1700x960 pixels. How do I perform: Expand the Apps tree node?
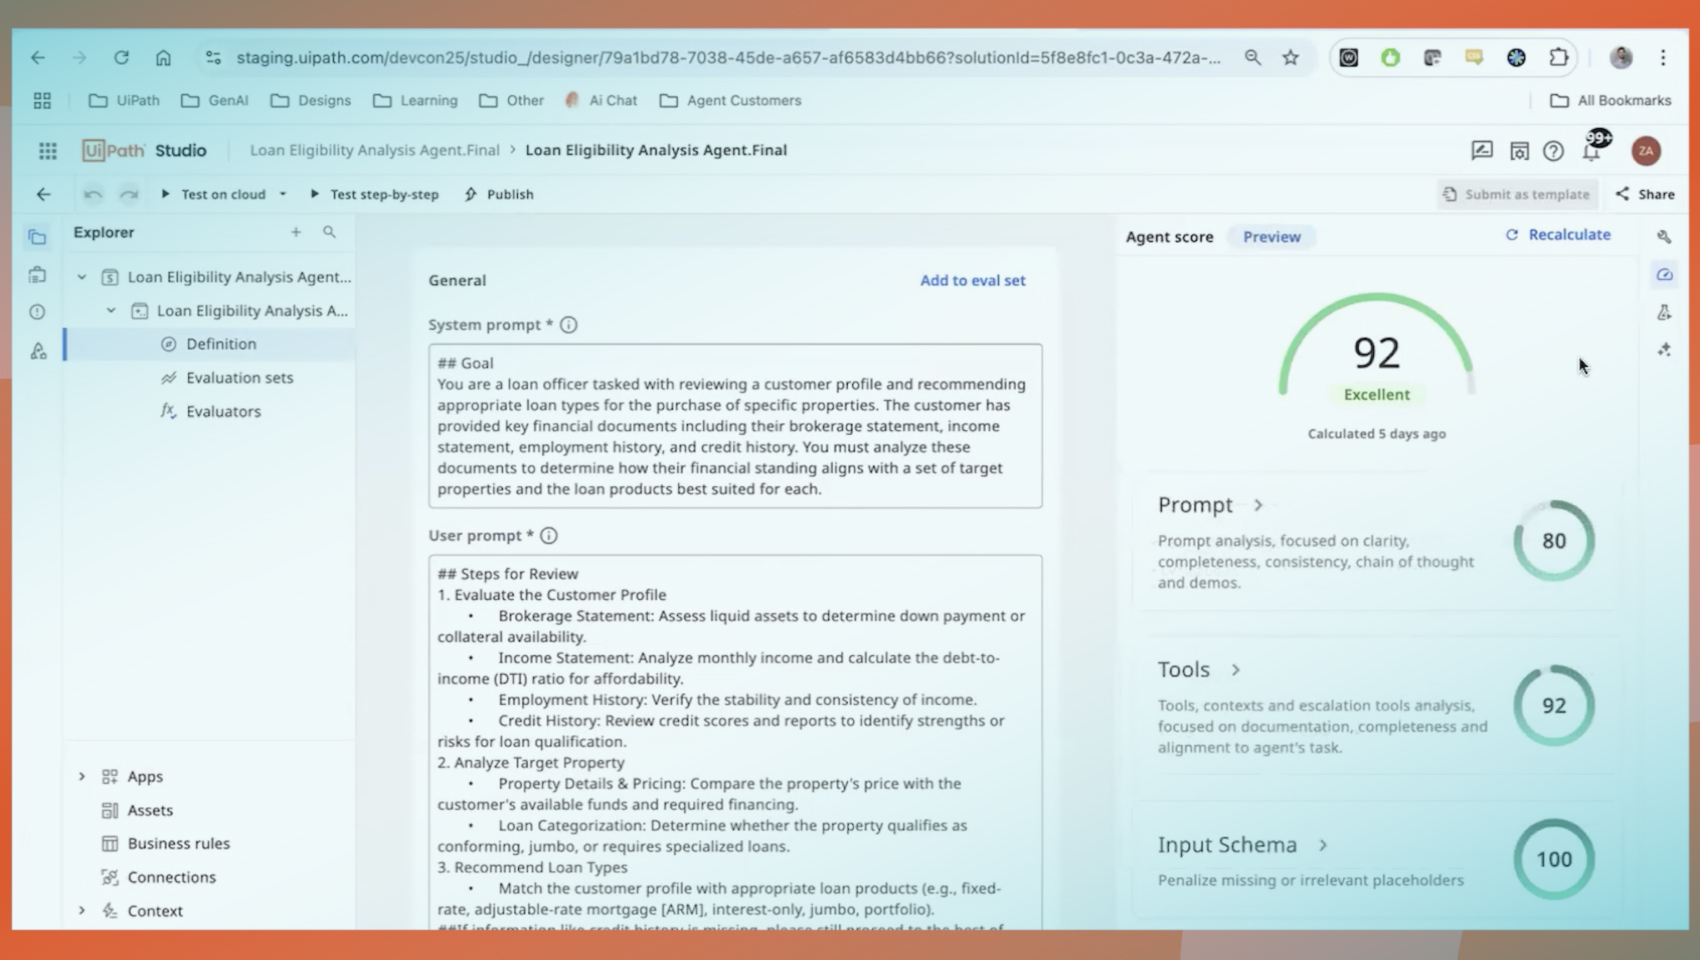pos(82,777)
